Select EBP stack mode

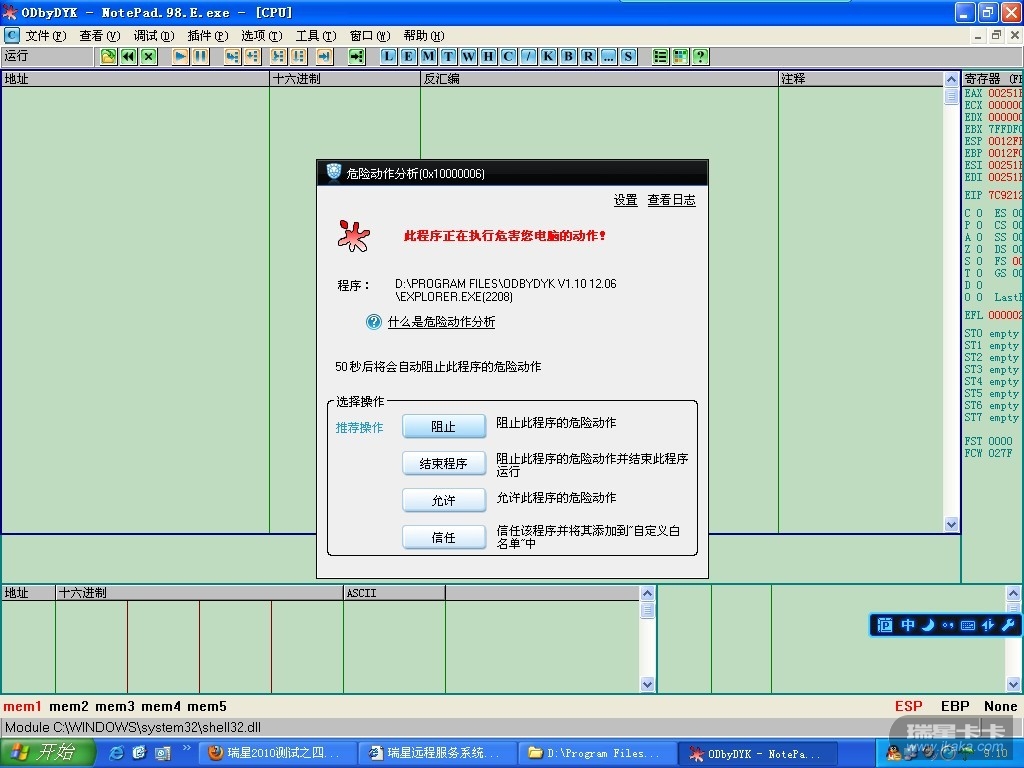(x=955, y=706)
